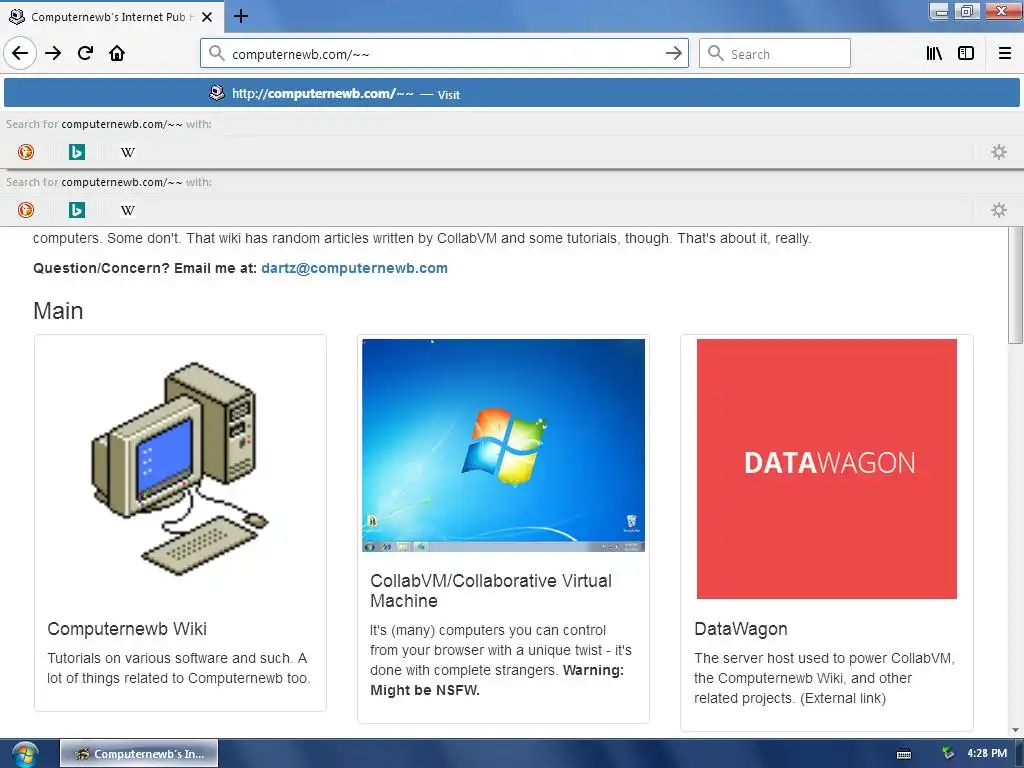Open the DataWagon card title
1024x768 pixels.
pos(741,628)
